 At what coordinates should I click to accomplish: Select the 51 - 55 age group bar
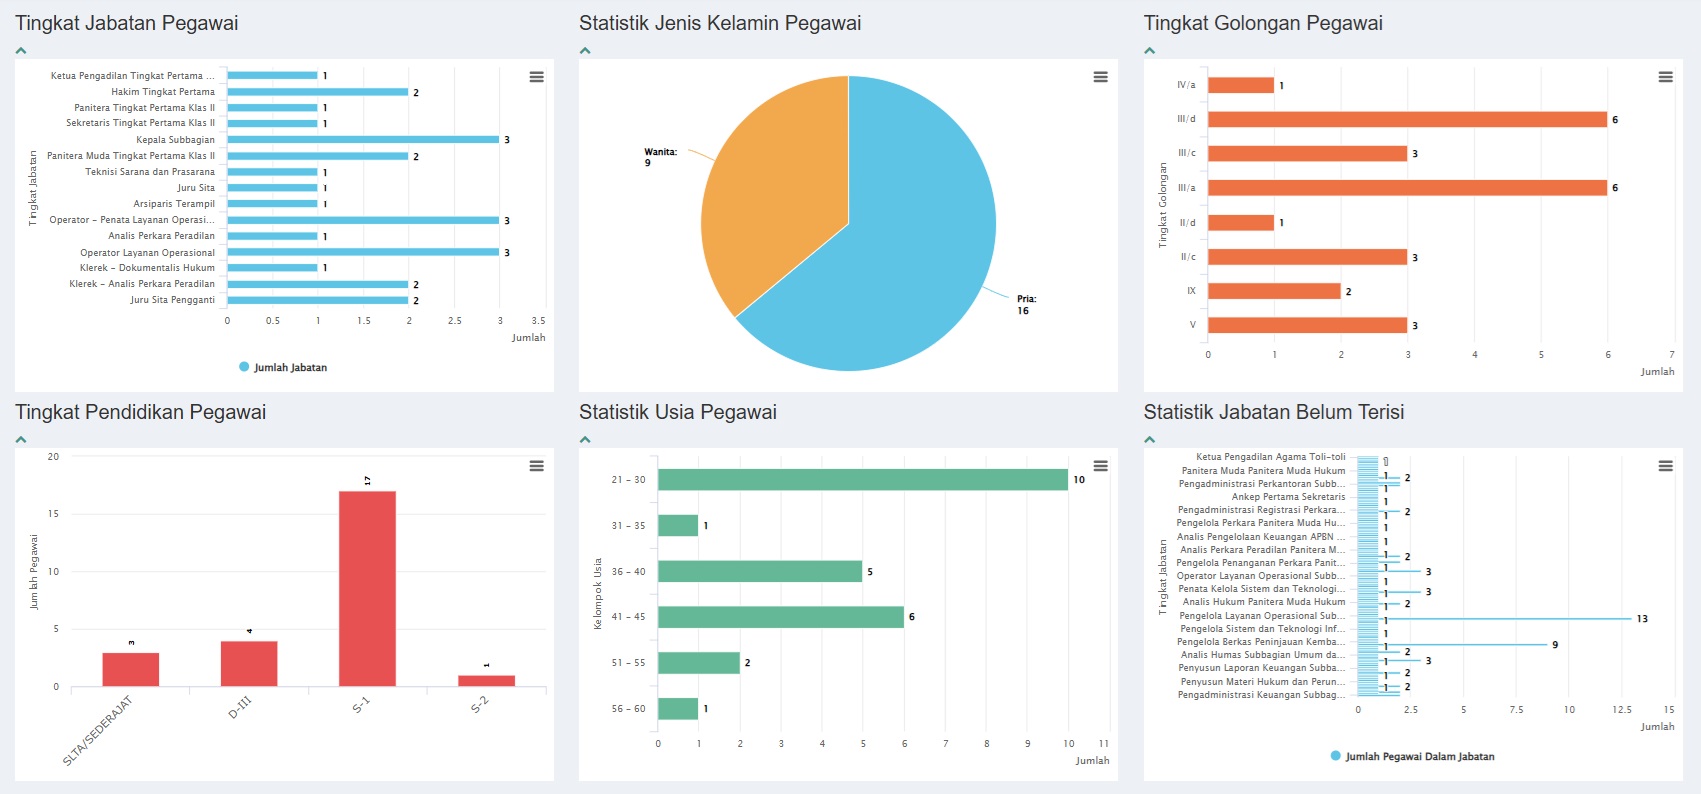click(699, 663)
